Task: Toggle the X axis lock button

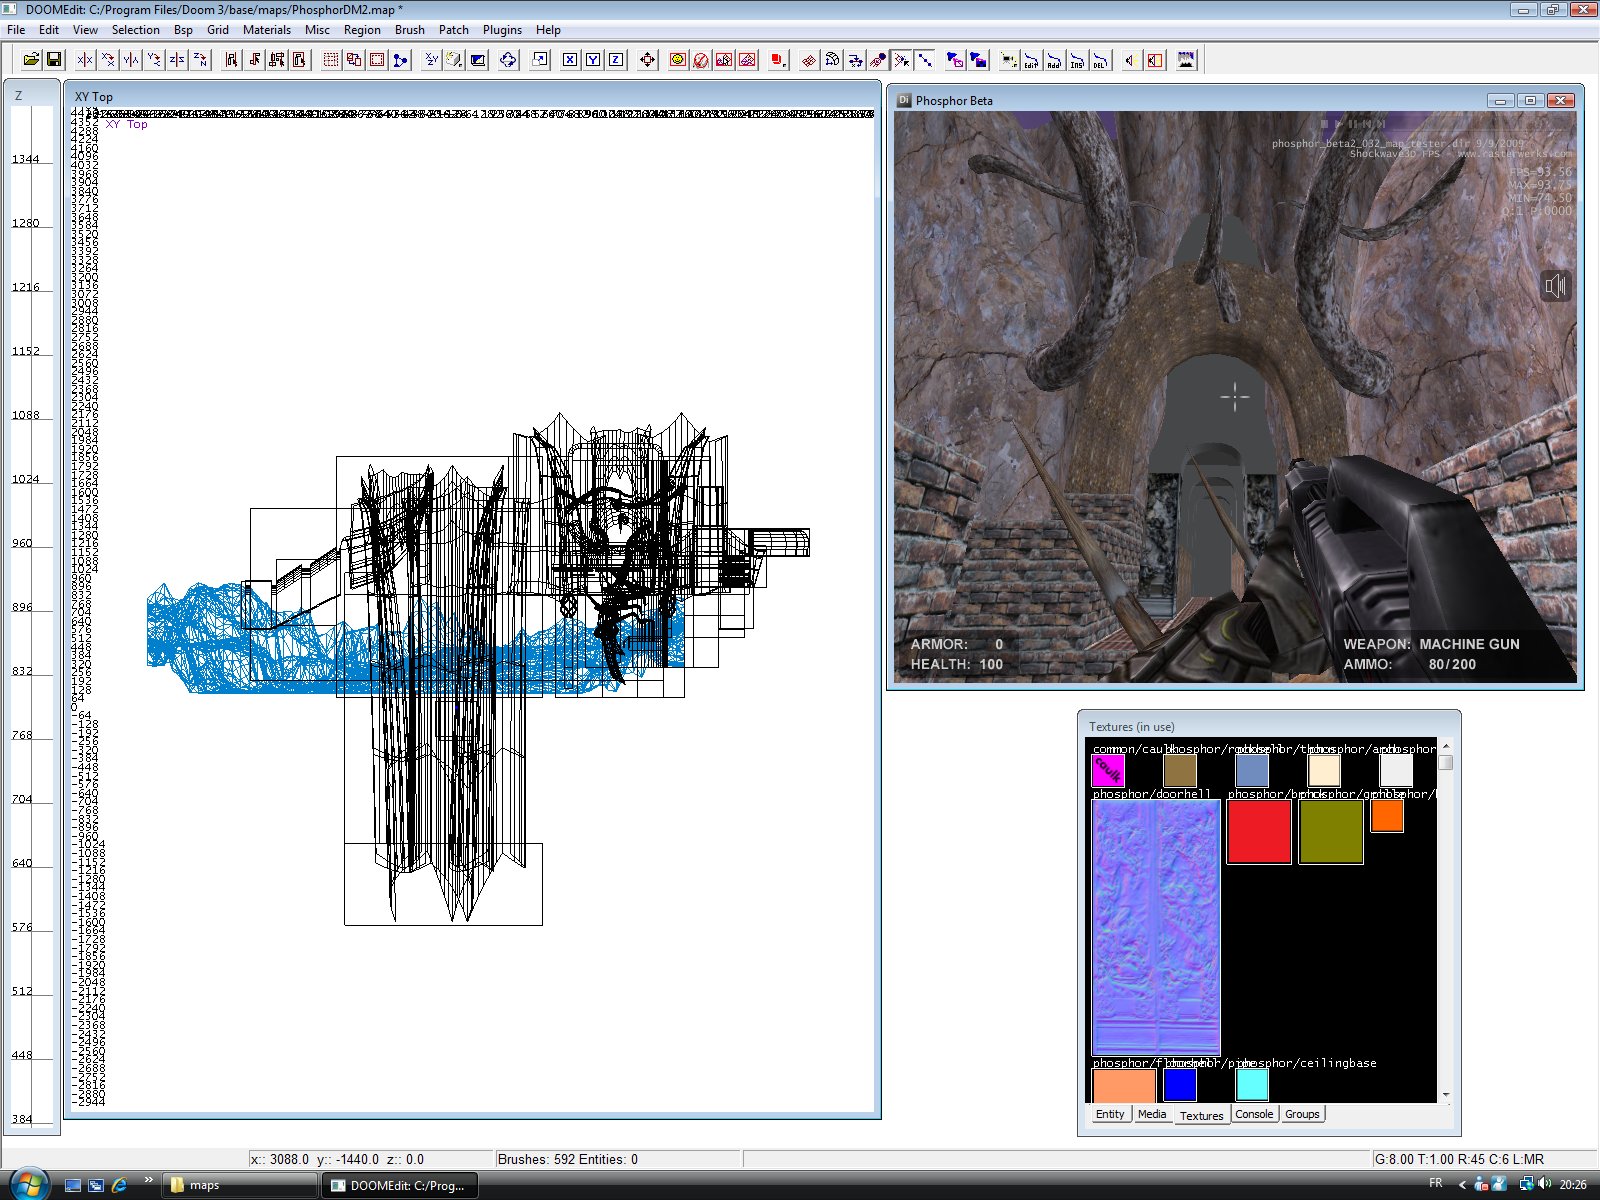Action: point(570,60)
